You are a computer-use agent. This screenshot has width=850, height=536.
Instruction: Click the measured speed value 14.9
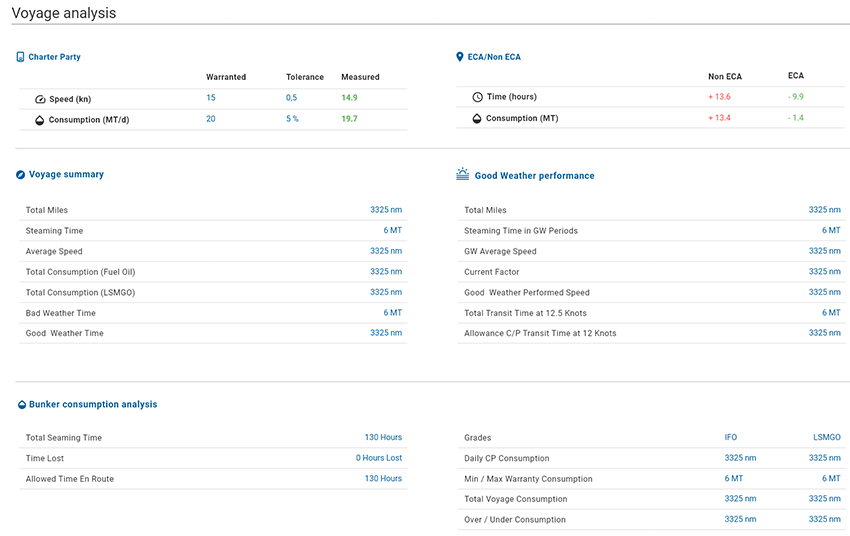click(x=349, y=98)
